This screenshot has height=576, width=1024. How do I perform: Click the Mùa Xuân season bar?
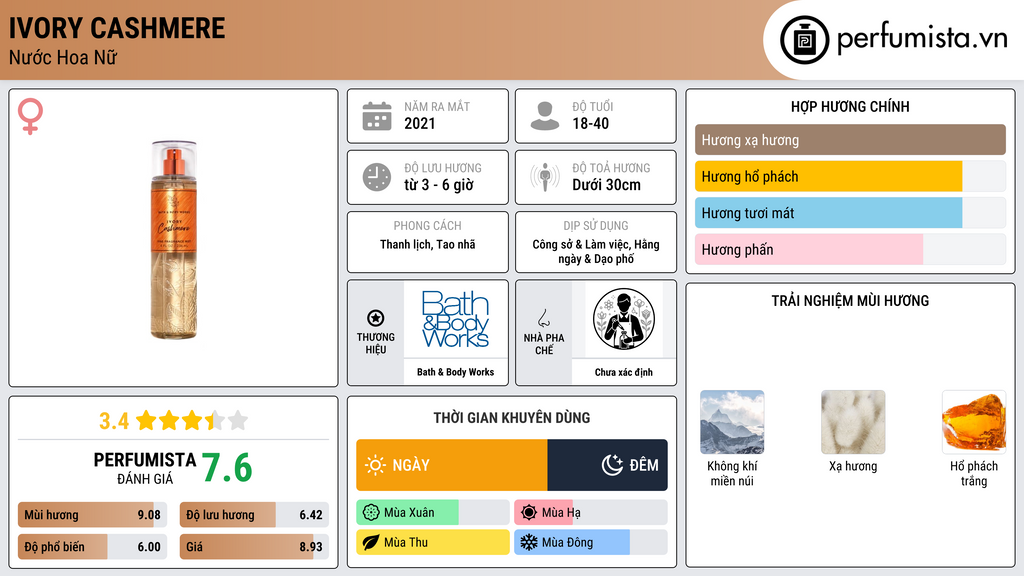(432, 513)
